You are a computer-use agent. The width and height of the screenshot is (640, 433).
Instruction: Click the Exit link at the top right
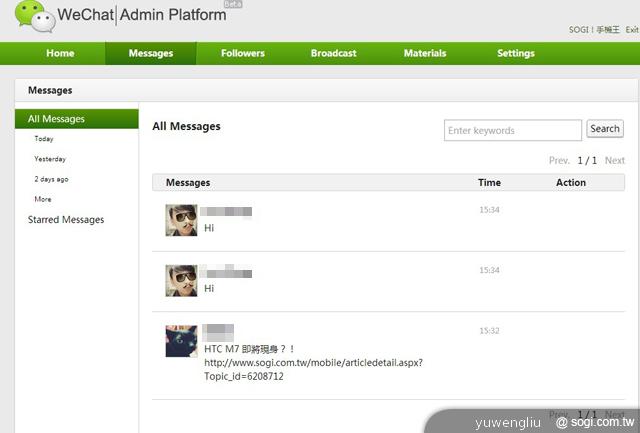632,30
